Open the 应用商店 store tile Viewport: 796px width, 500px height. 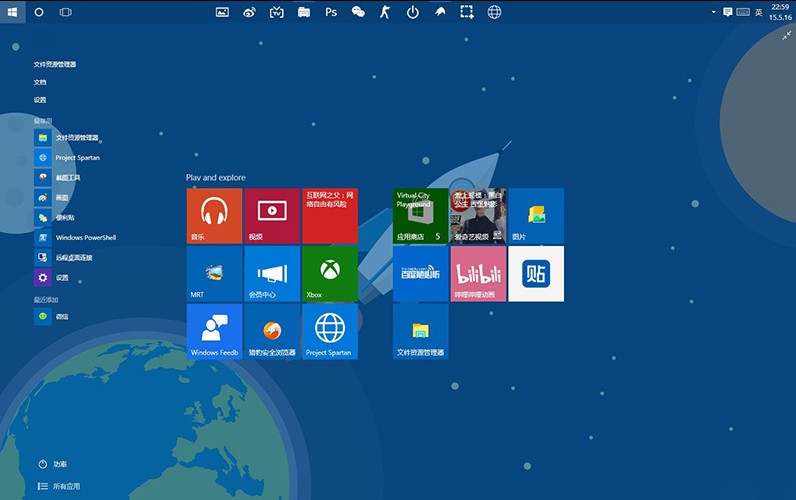[420, 216]
